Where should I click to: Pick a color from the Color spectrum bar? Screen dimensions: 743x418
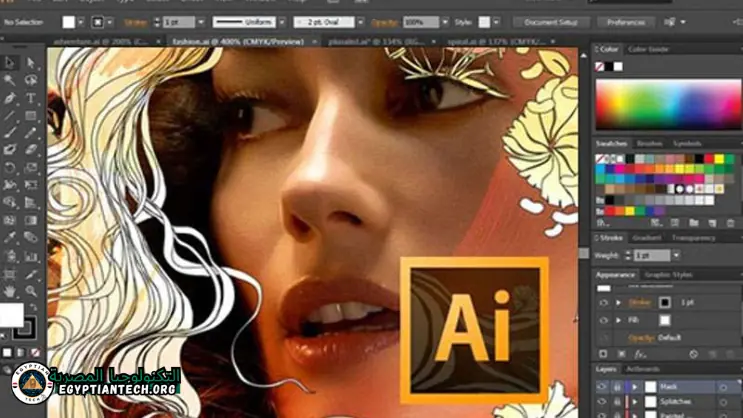(x=668, y=104)
